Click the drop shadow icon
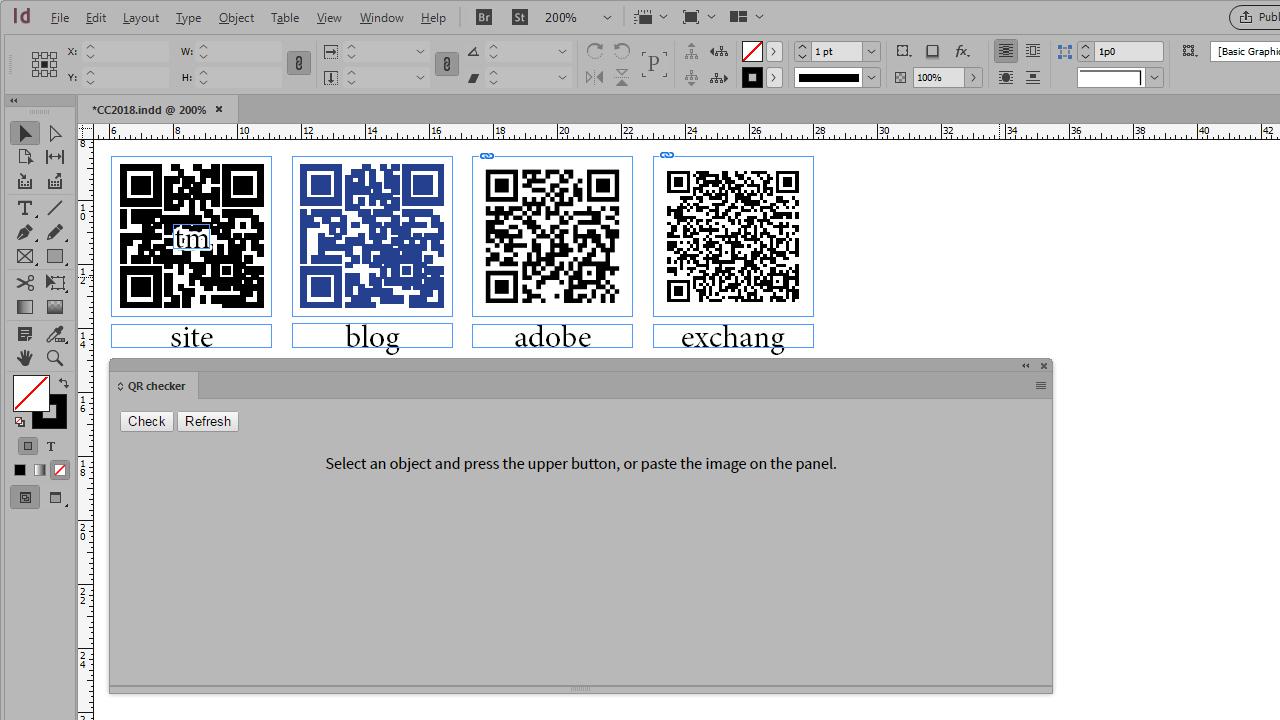Screen dimensions: 1280x720 pyautogui.click(x=932, y=51)
